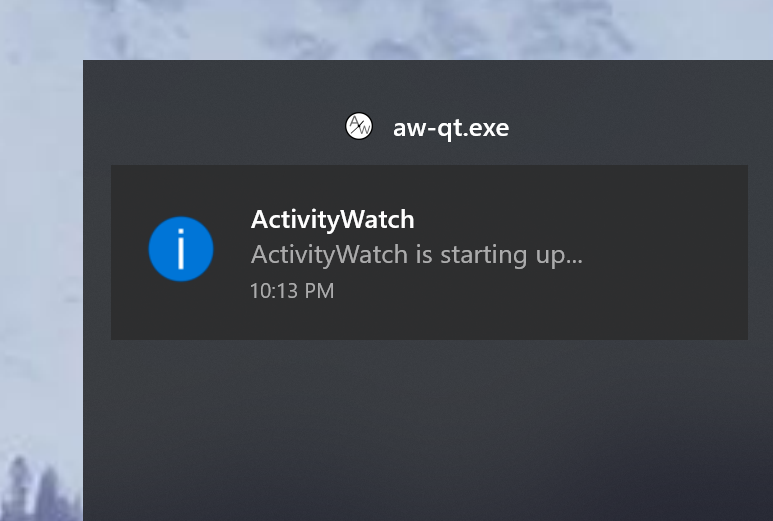Click the white 'i' glyph inside blue circle
Viewport: 773px width, 521px height.
pos(181,249)
